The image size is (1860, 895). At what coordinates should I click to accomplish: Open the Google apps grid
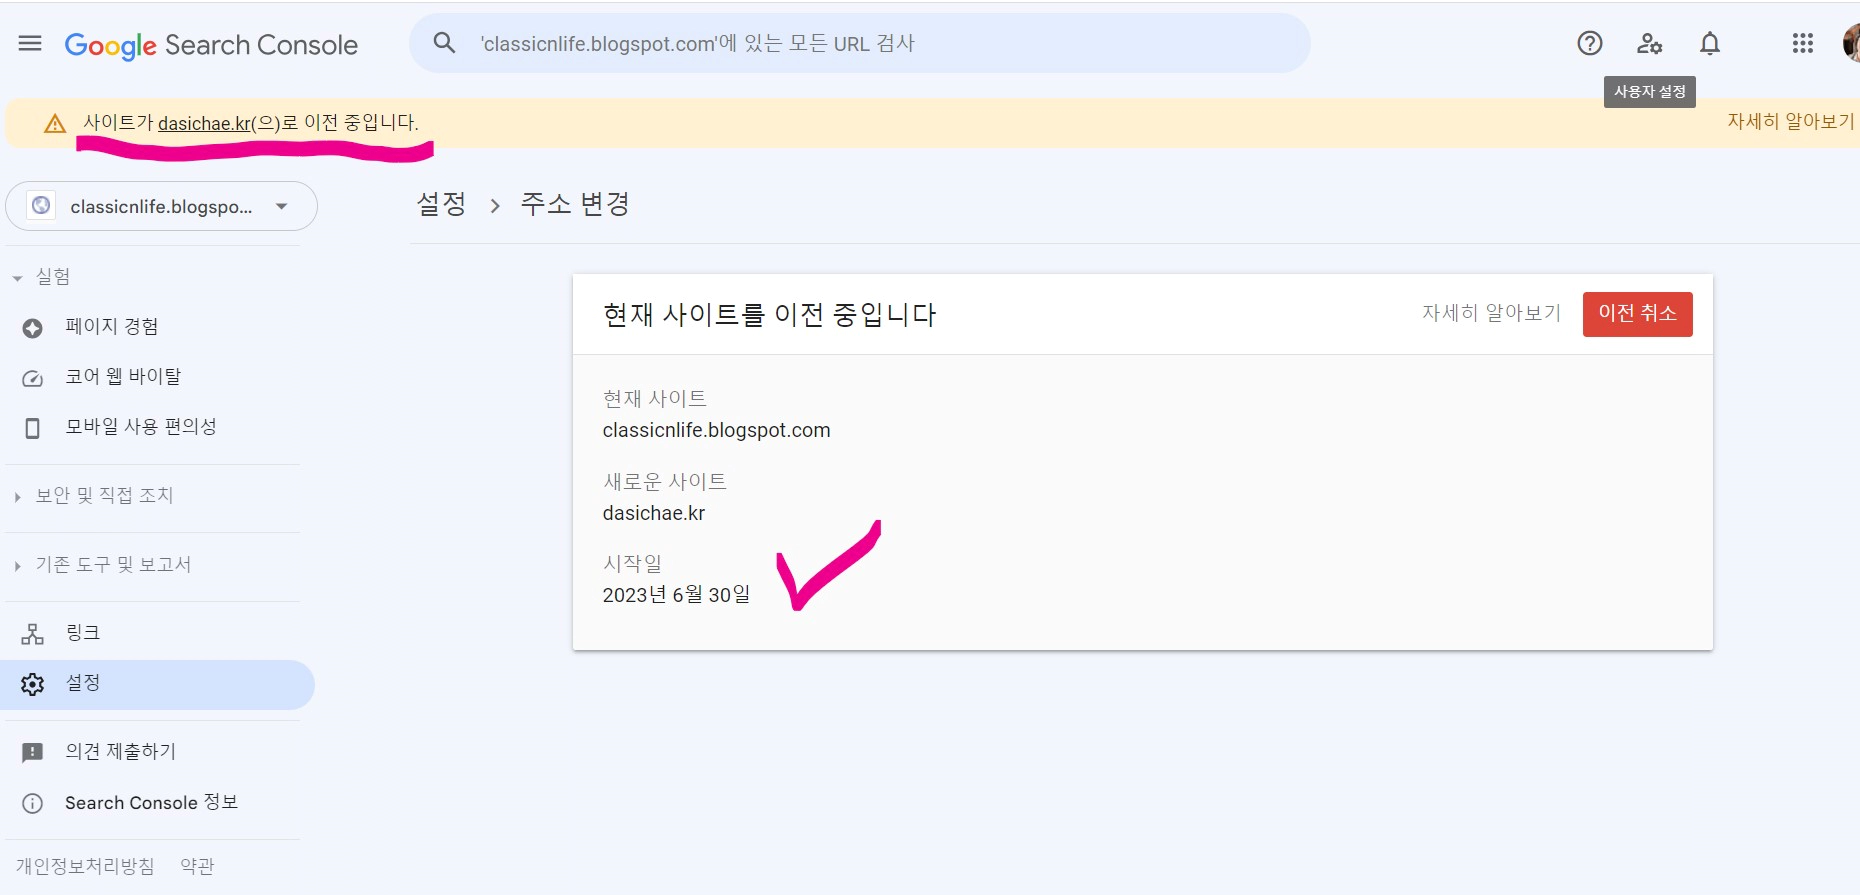pos(1803,43)
